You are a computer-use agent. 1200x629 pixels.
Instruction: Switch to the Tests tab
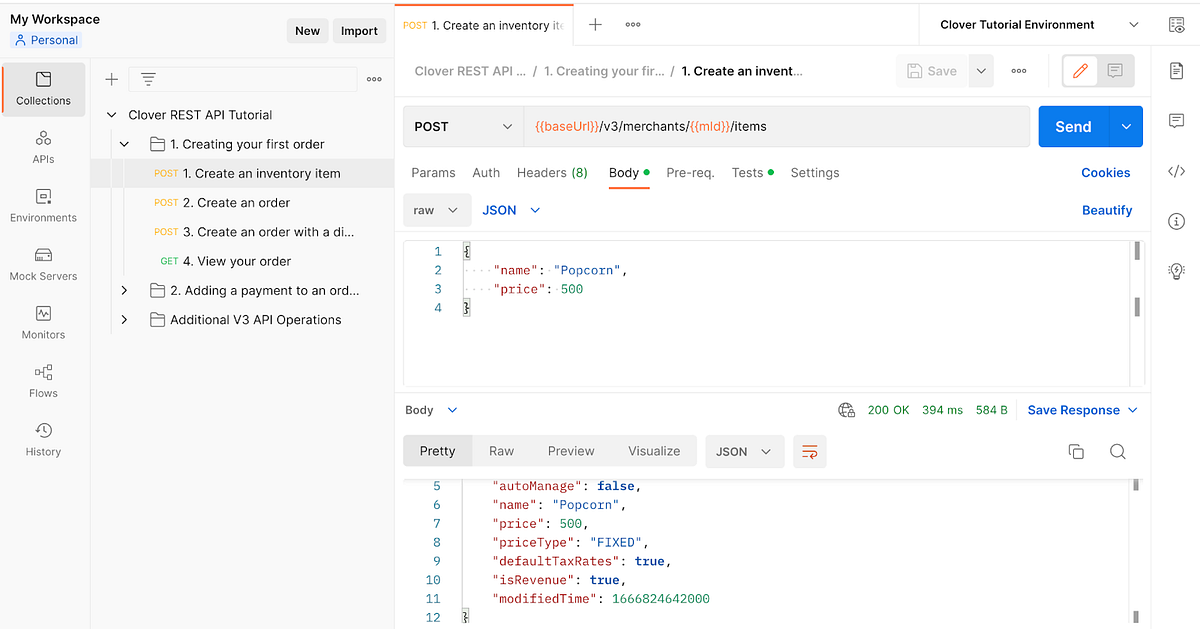tap(748, 172)
